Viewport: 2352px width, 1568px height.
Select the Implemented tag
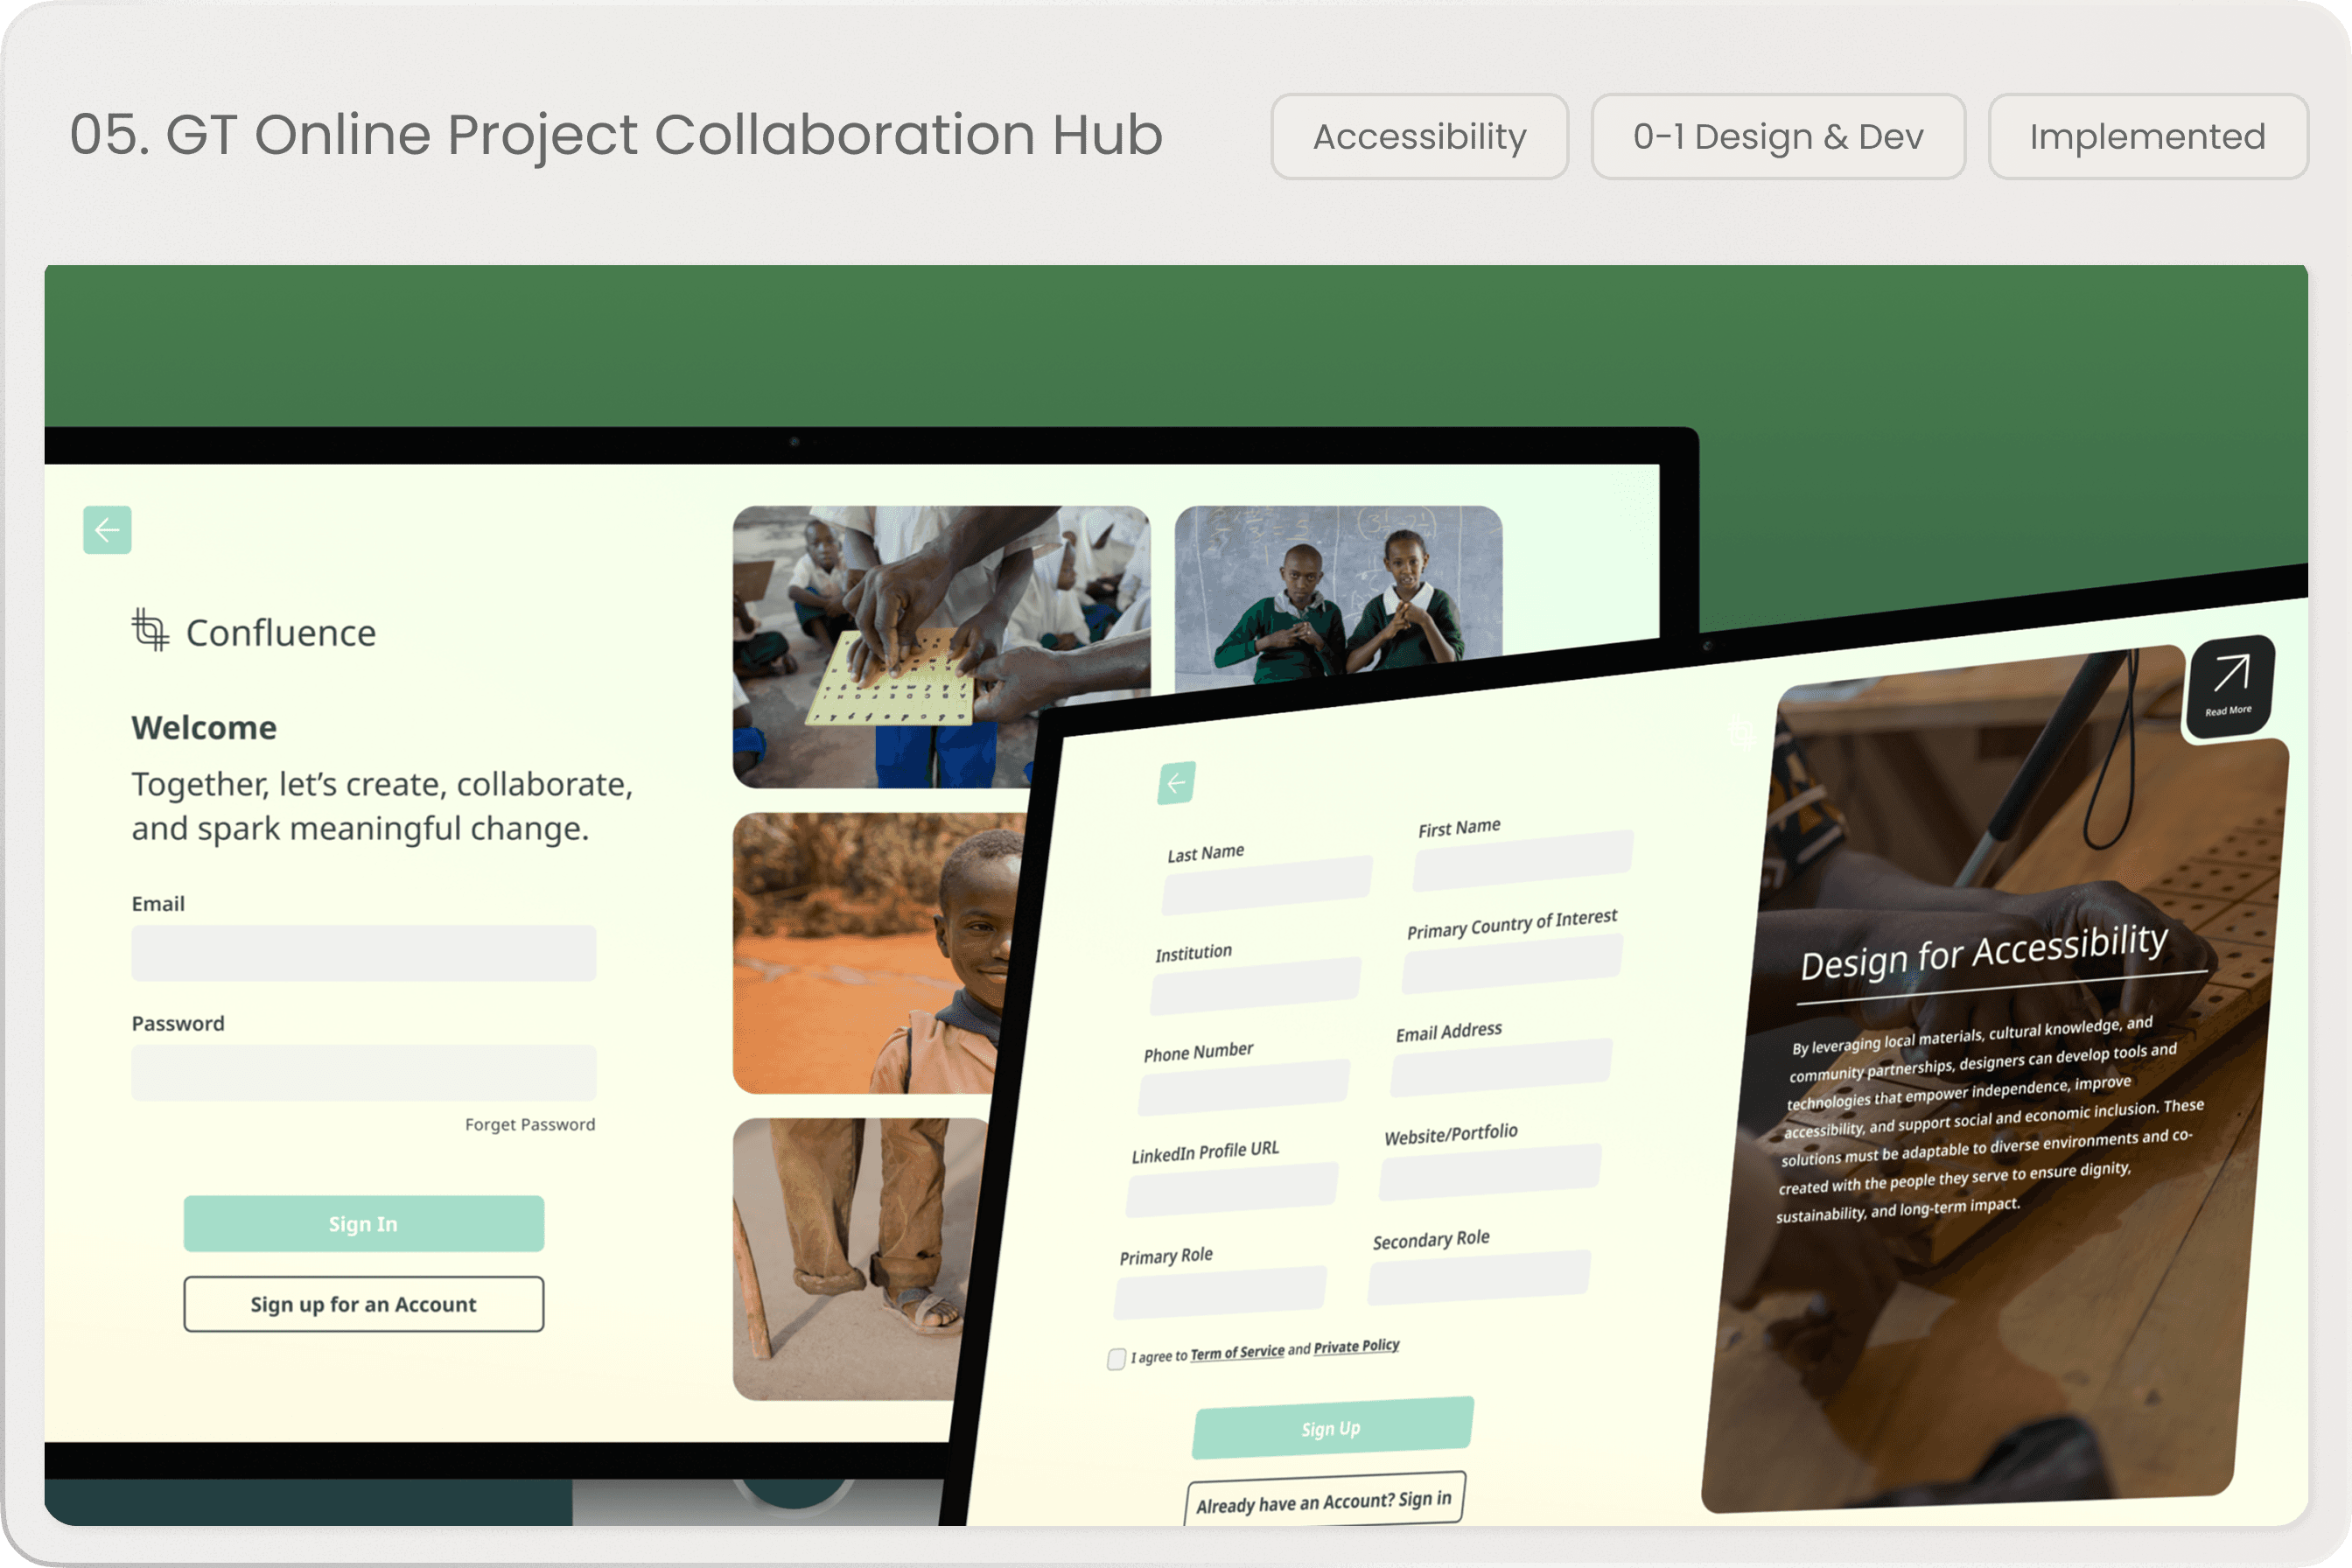(2148, 137)
